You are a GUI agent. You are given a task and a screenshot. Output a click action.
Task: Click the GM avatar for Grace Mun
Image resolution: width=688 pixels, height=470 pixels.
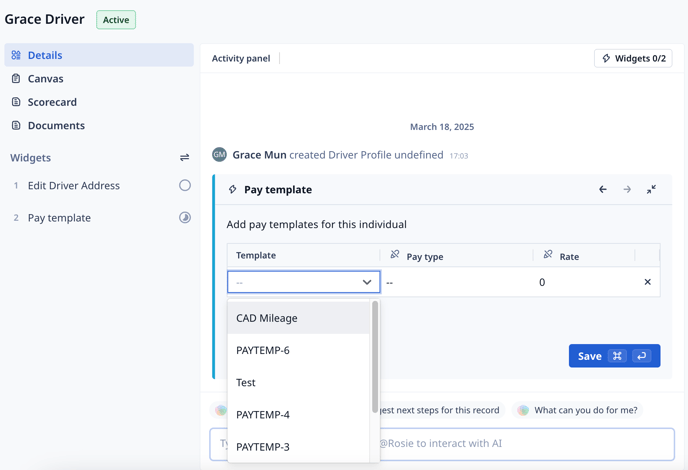pos(219,155)
